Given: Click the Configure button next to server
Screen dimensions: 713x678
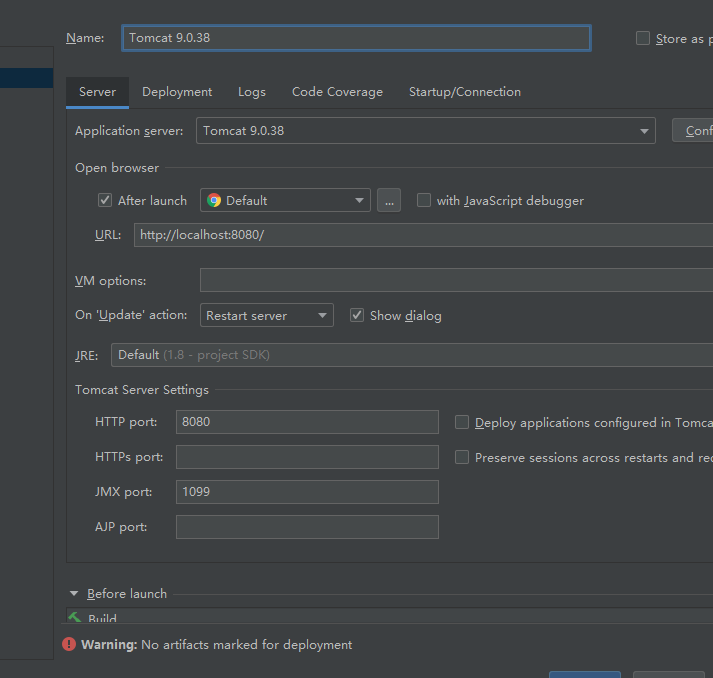Looking at the screenshot, I should pyautogui.click(x=693, y=131).
